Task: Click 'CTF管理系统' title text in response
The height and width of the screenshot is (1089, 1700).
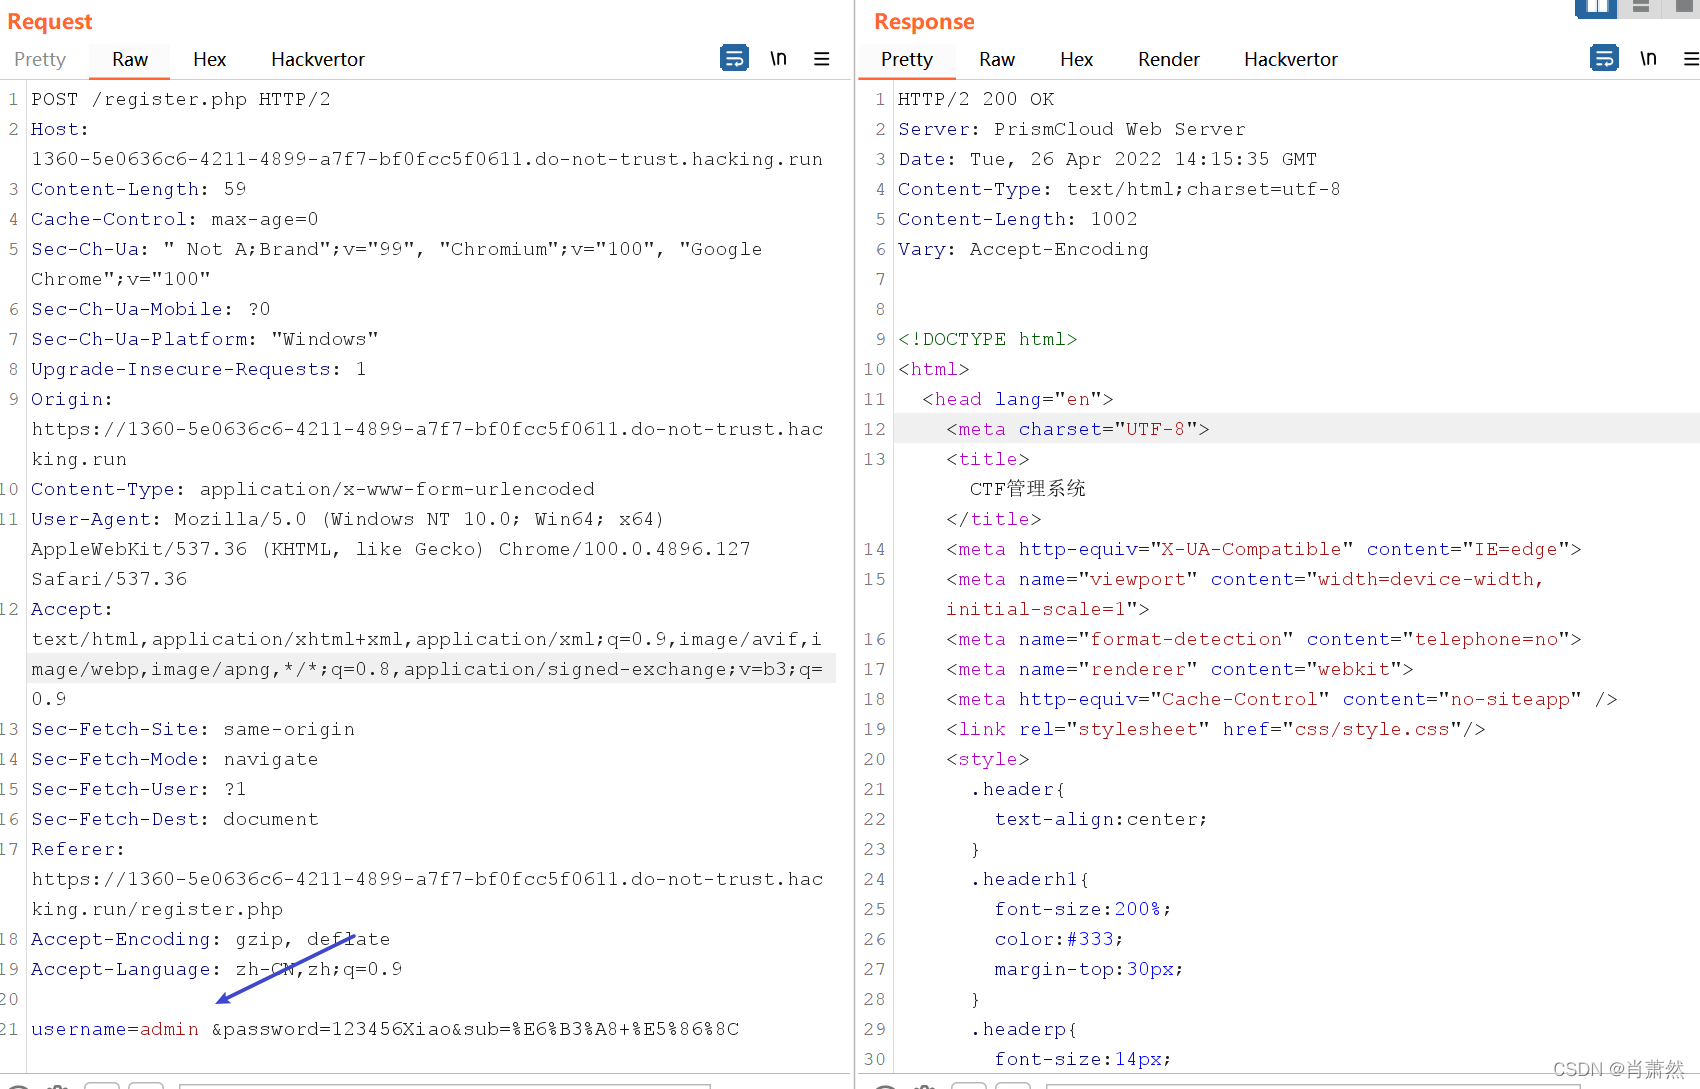Action: pos(1028,489)
